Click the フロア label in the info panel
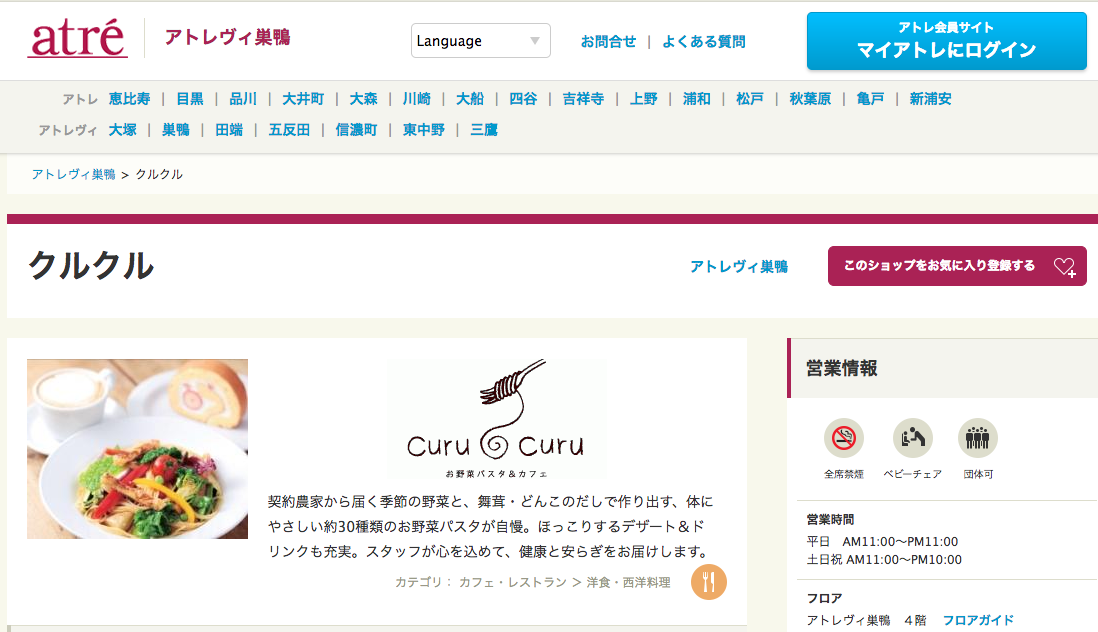Screen dimensions: 1098x632 pyautogui.click(x=824, y=598)
